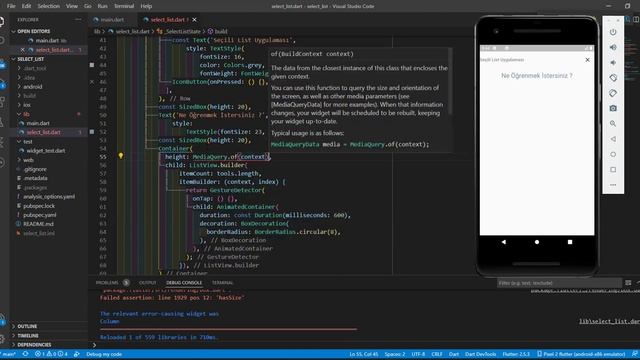Open widget_test.dart in the explorer
640x360 pixels.
pos(46,150)
